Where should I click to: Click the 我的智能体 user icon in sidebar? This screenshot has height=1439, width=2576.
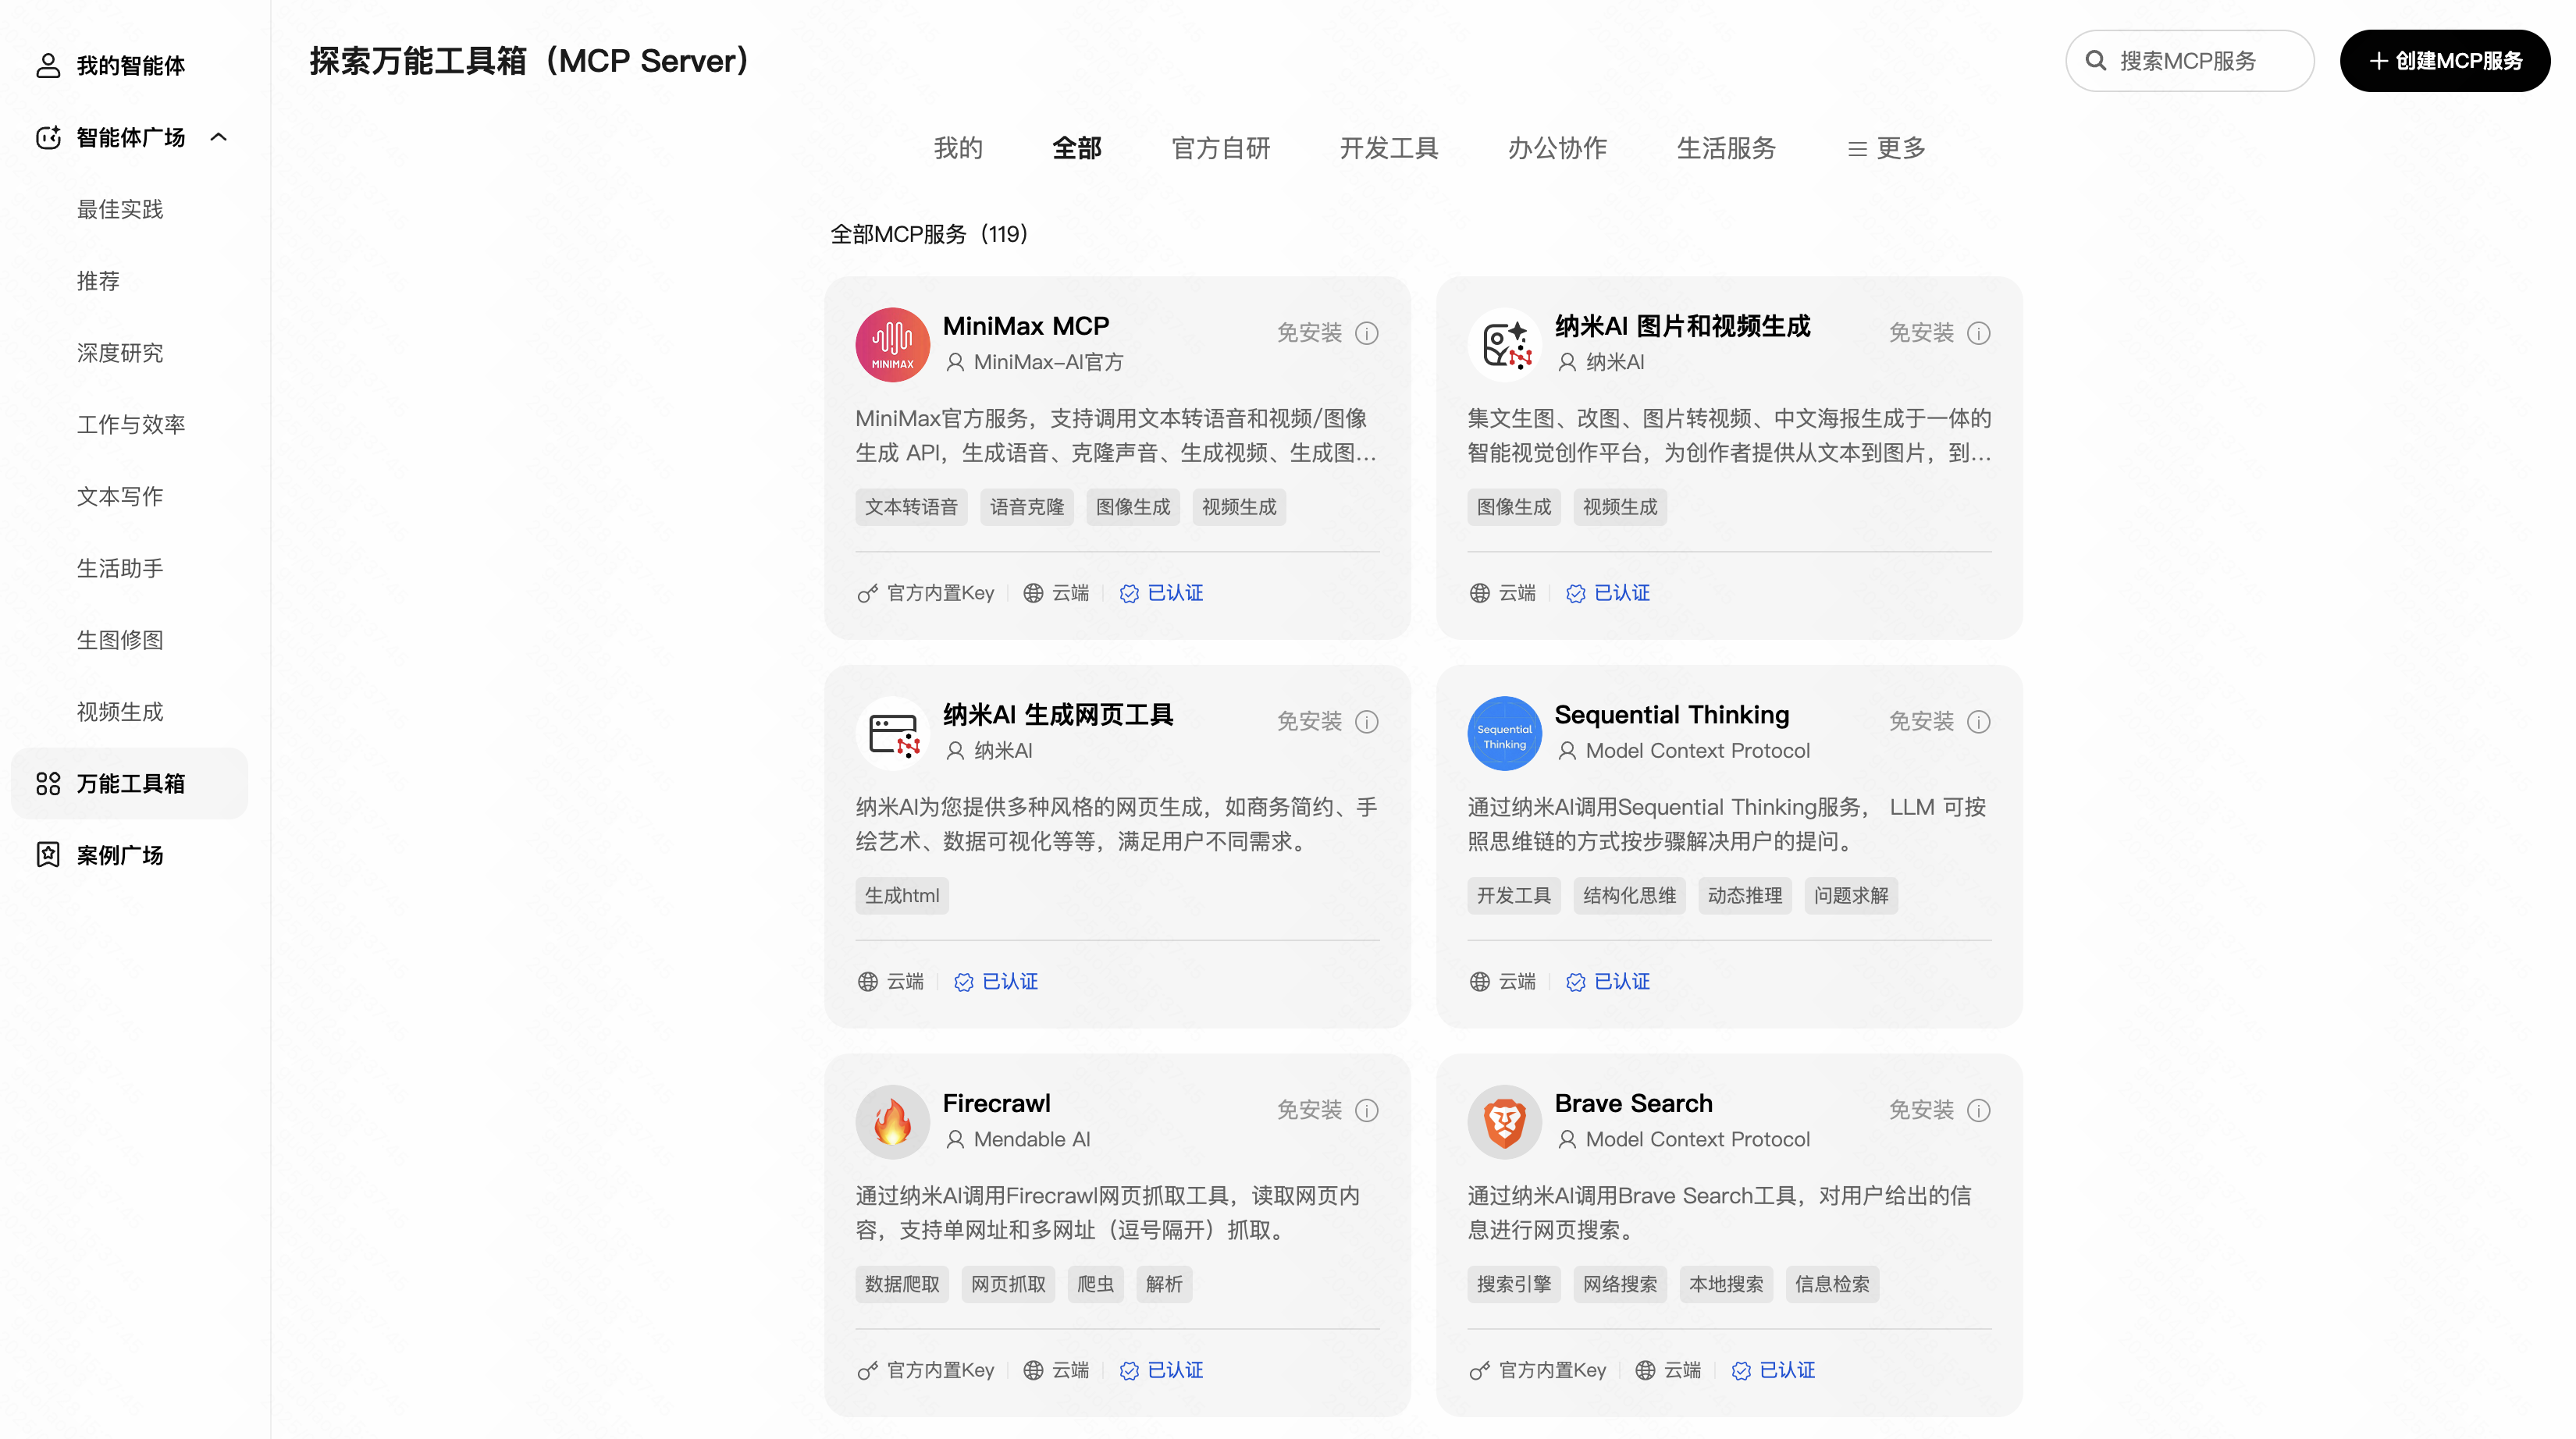[x=48, y=65]
